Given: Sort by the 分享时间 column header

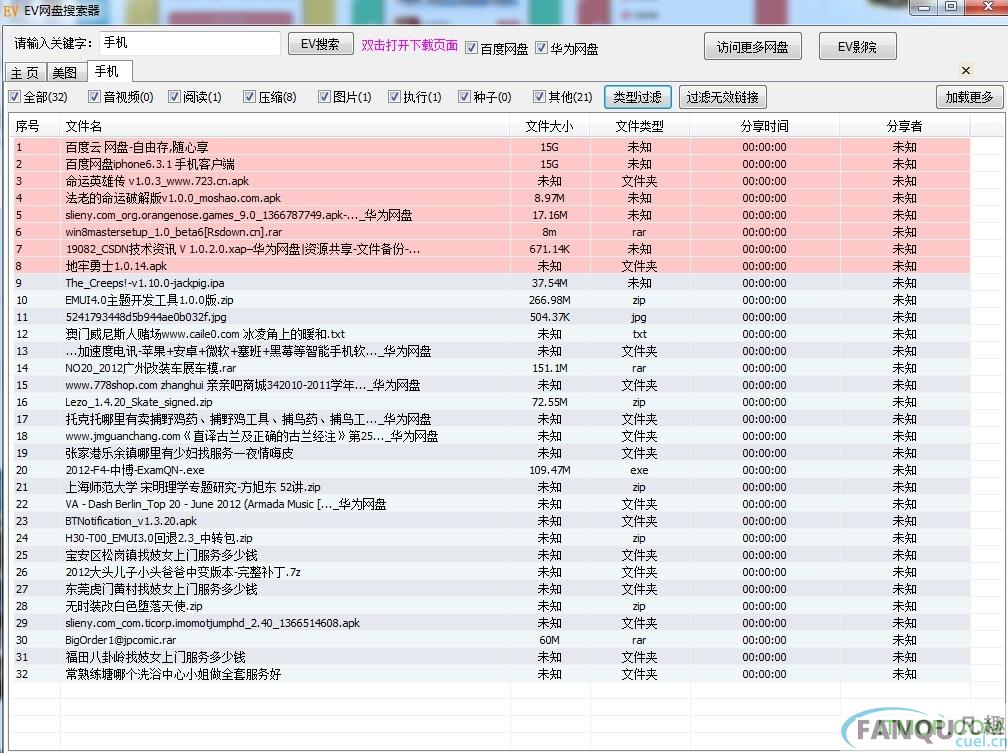Looking at the screenshot, I should pos(764,127).
